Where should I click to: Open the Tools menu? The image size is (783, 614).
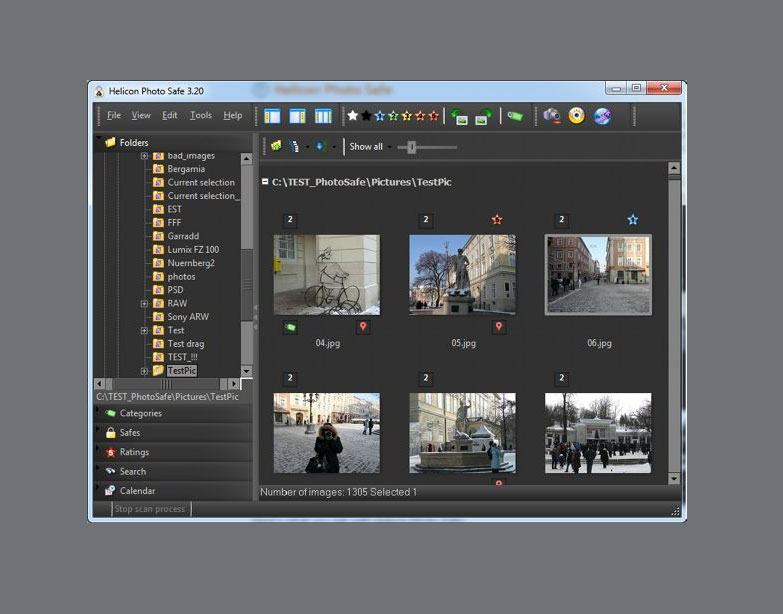(x=201, y=115)
